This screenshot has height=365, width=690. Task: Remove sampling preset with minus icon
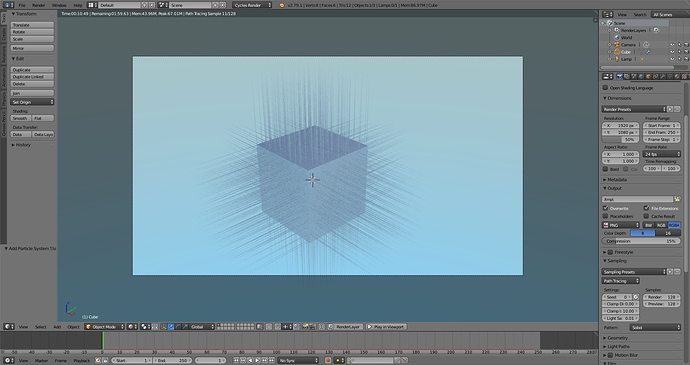coord(677,272)
